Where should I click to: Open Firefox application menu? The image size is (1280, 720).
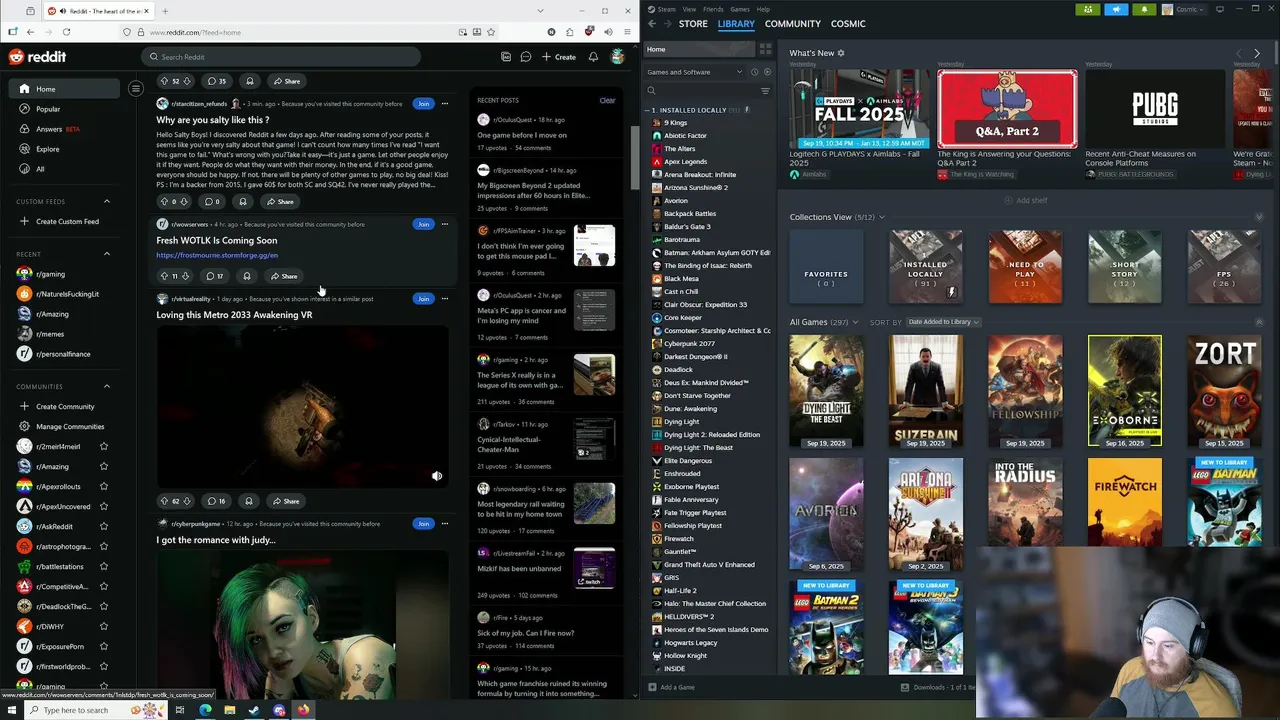tap(627, 32)
